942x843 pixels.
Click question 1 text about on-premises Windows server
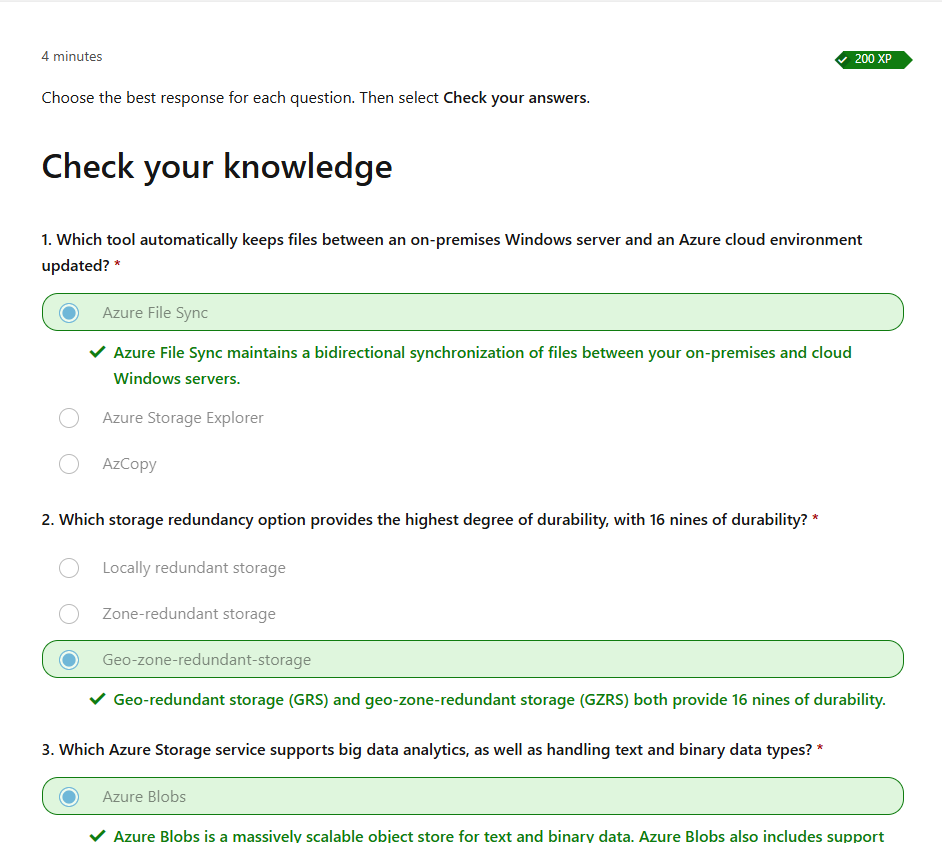pyautogui.click(x=452, y=252)
